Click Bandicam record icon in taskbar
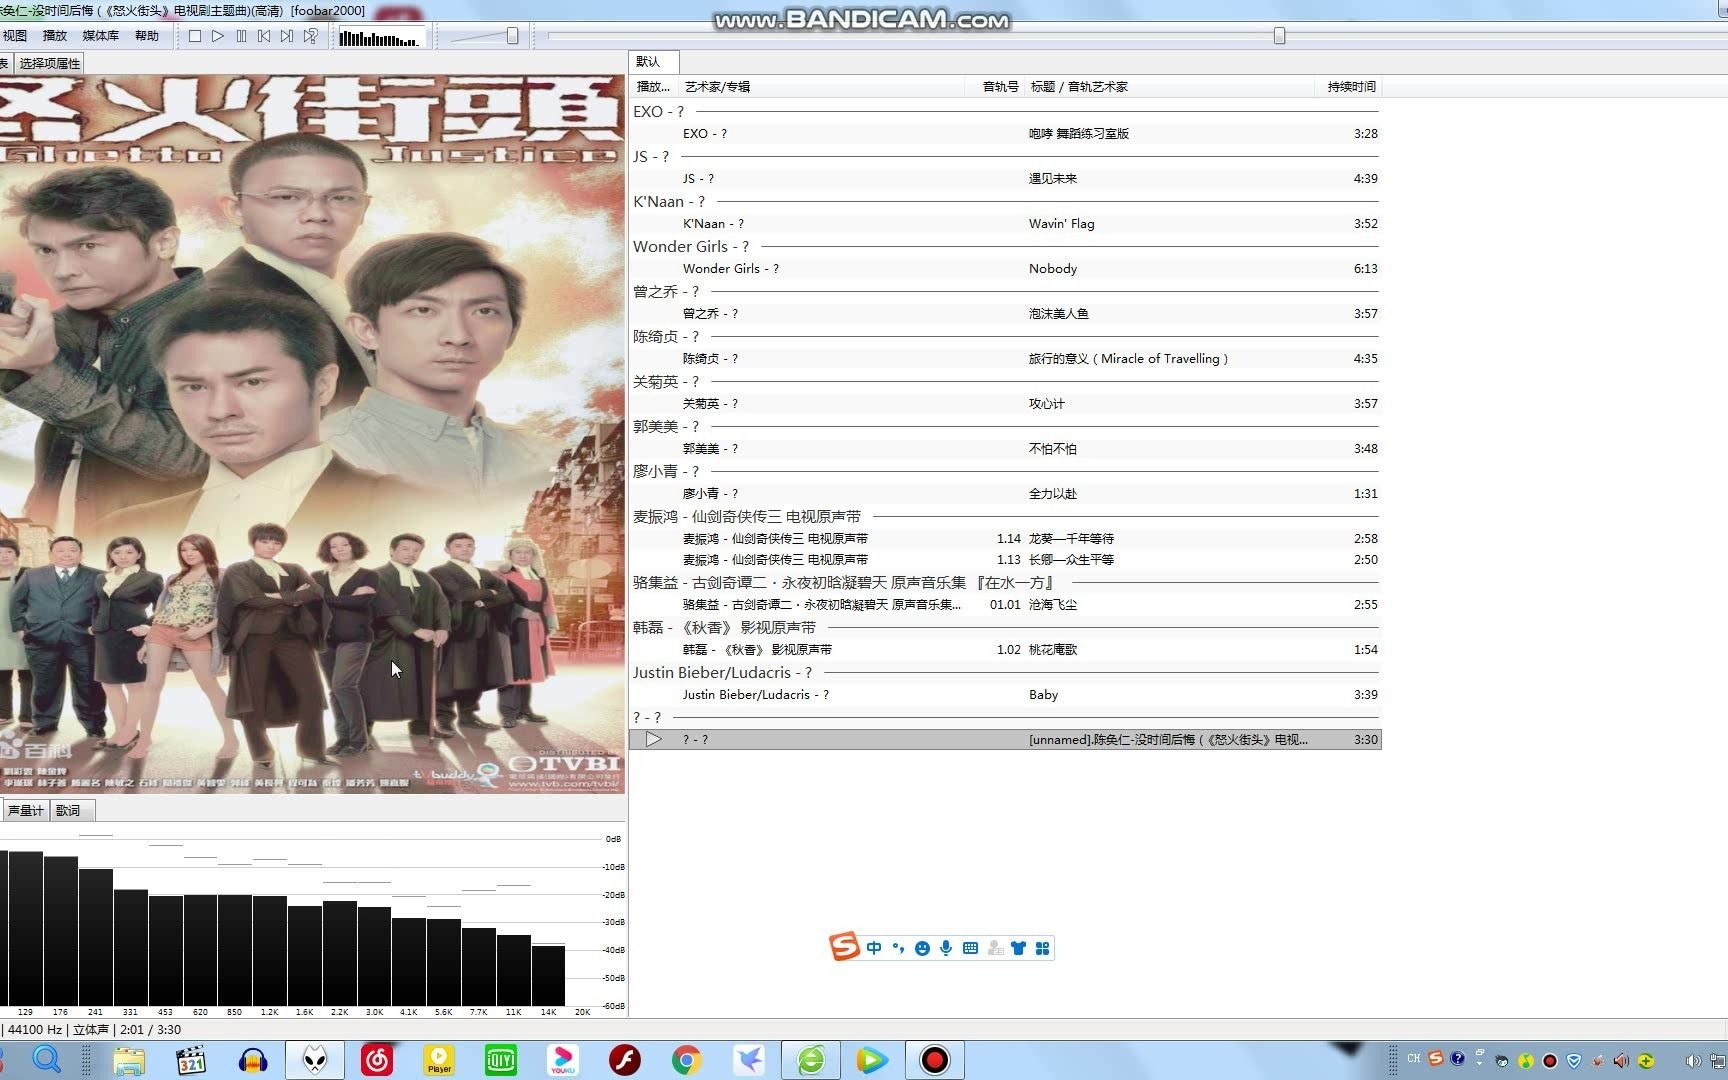Viewport: 1728px width, 1080px height. pyautogui.click(x=935, y=1060)
